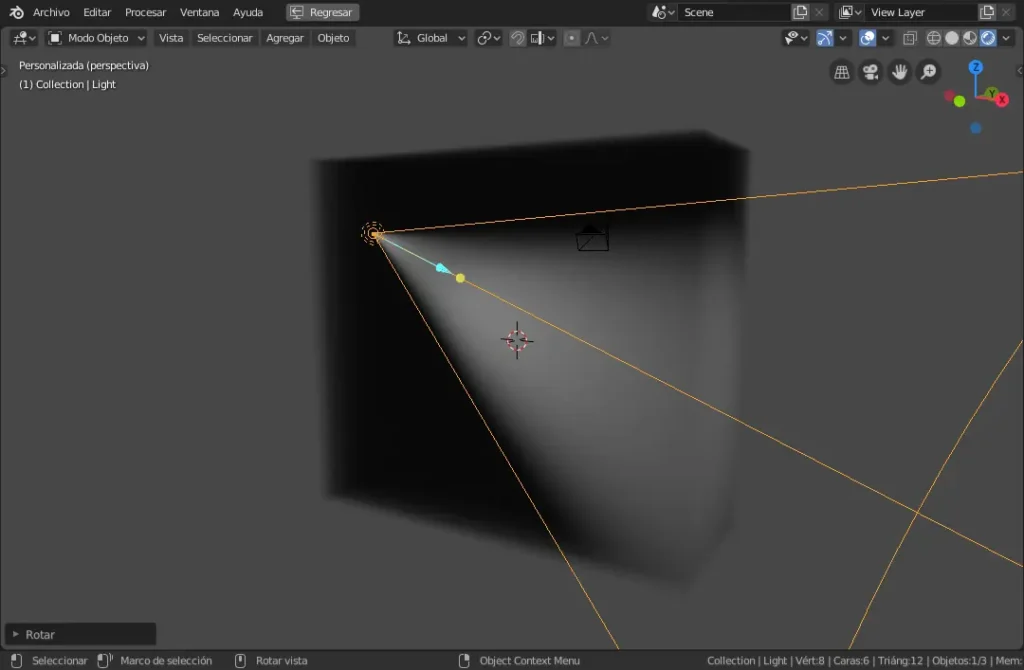Click the Blender logo icon

point(16,12)
